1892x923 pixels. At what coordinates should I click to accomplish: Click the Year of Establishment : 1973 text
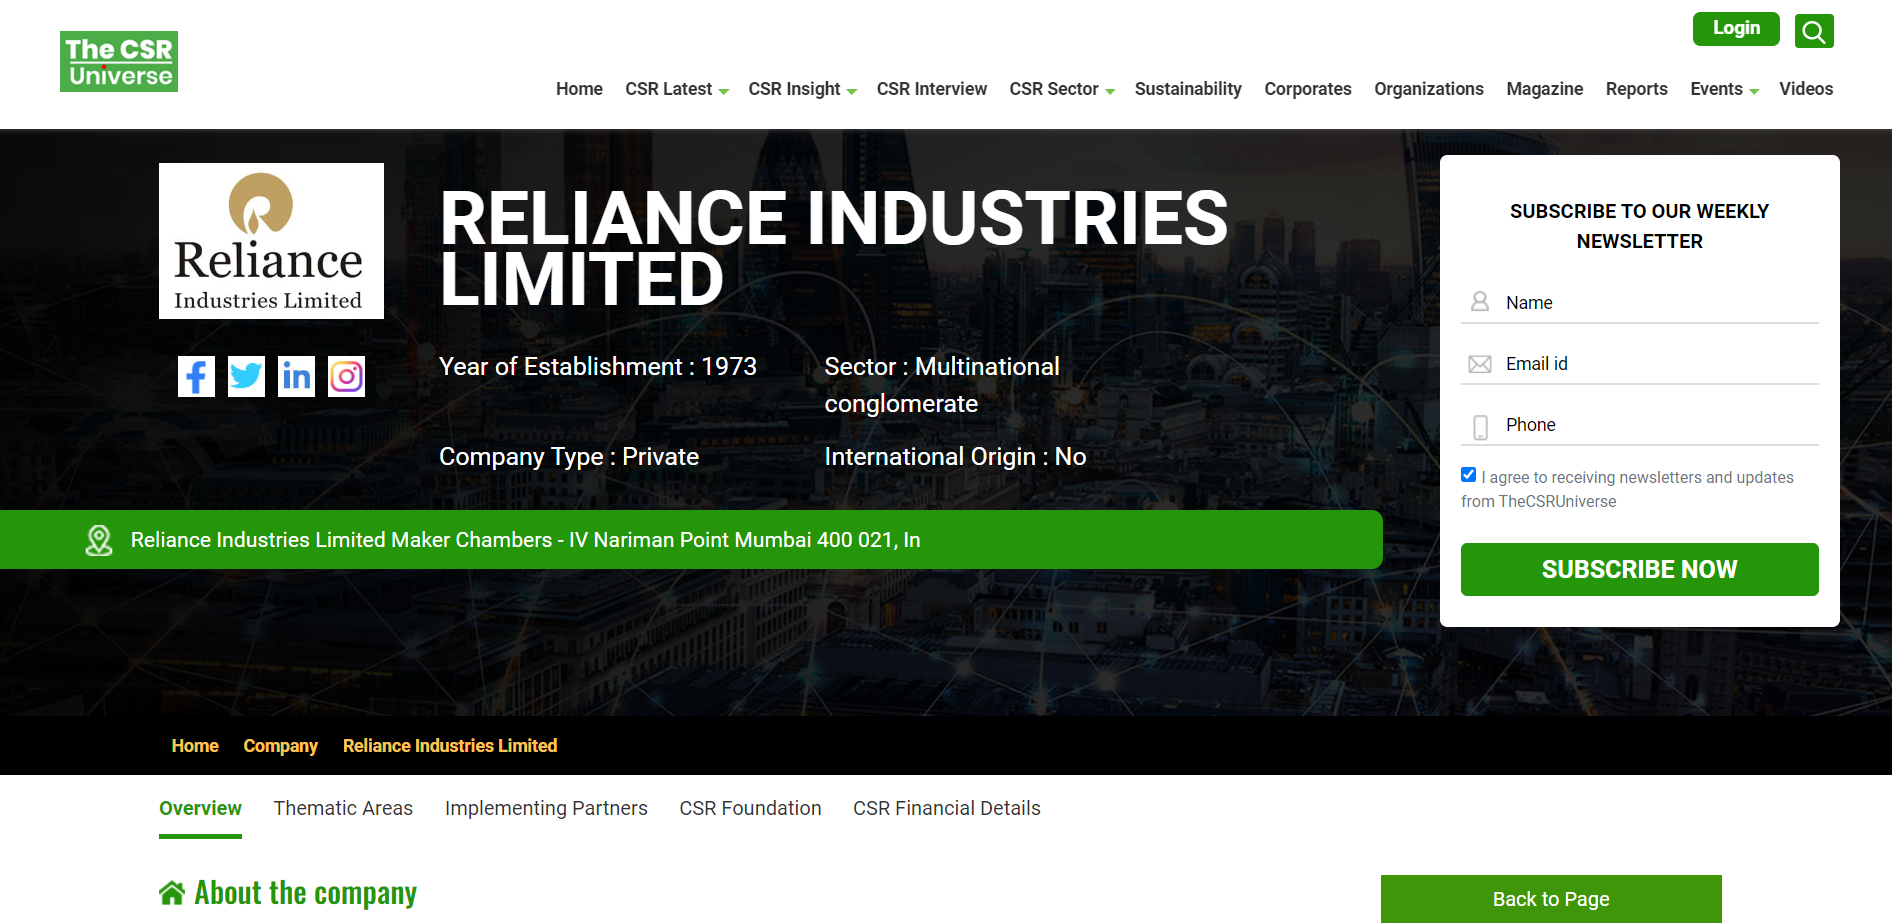tap(598, 367)
